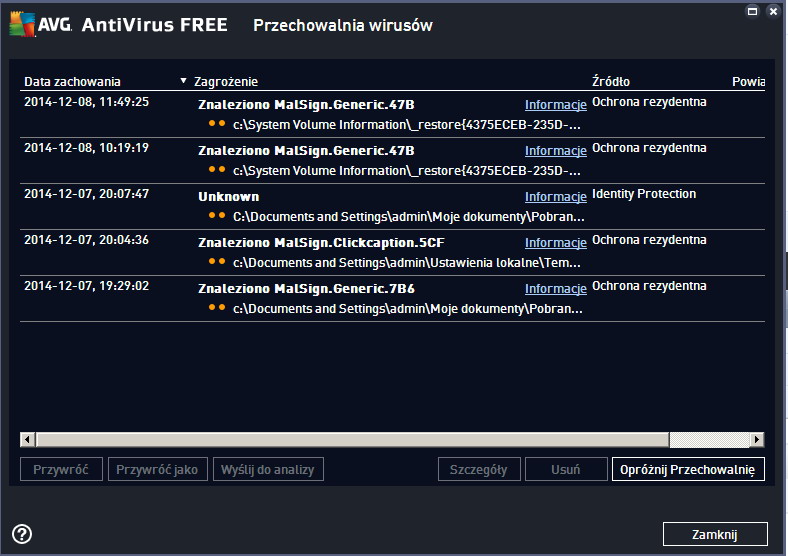Image resolution: width=788 pixels, height=556 pixels.
Task: Click Ustawienia lokalne\Tem... file path
Action: click(407, 263)
